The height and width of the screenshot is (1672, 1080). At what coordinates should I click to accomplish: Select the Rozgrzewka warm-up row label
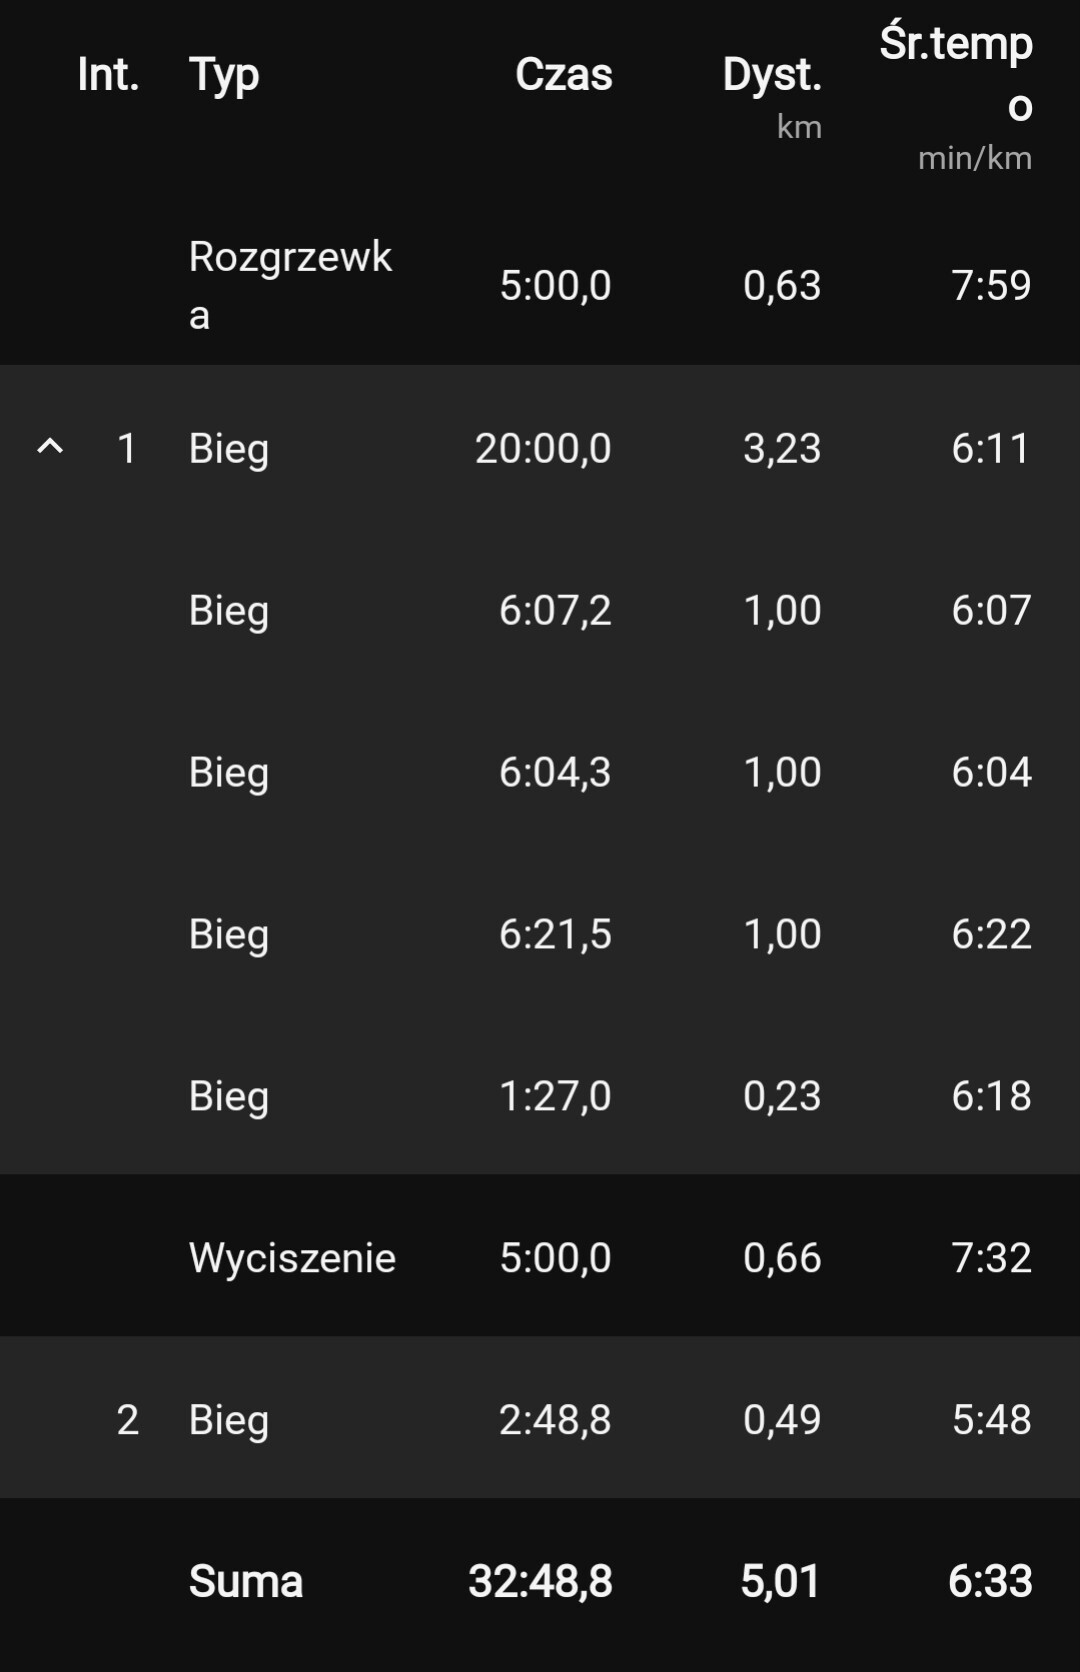click(290, 285)
